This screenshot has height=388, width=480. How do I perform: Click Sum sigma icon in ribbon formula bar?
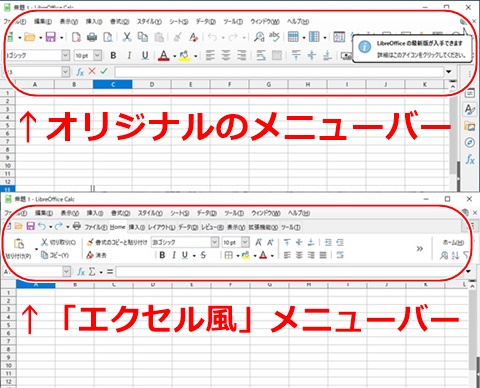click(x=92, y=272)
